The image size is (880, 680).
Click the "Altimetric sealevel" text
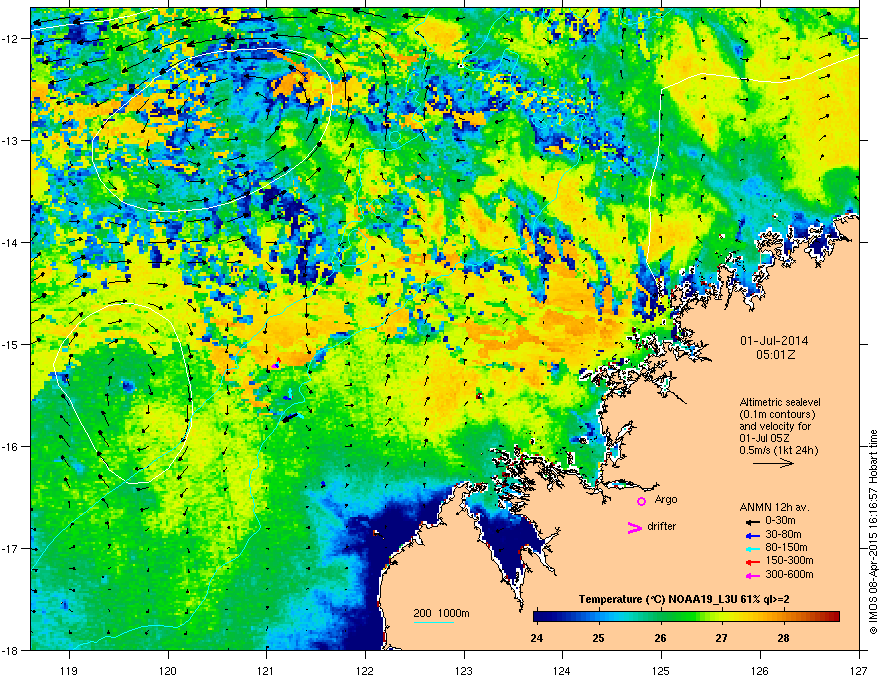[780, 402]
